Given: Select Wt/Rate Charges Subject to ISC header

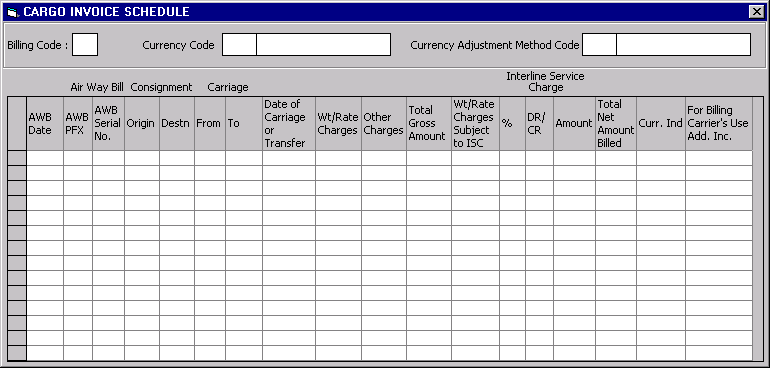Looking at the screenshot, I should click(x=475, y=124).
